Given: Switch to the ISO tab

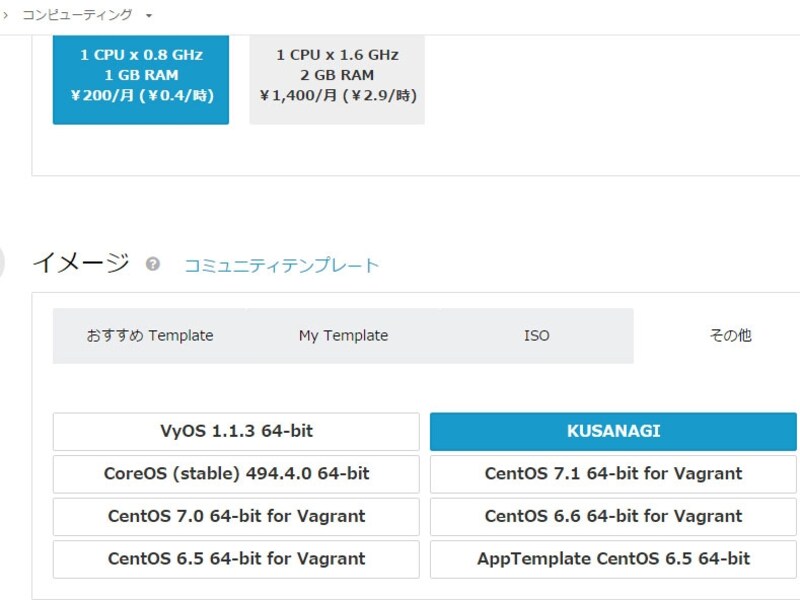Looking at the screenshot, I should pyautogui.click(x=537, y=335).
